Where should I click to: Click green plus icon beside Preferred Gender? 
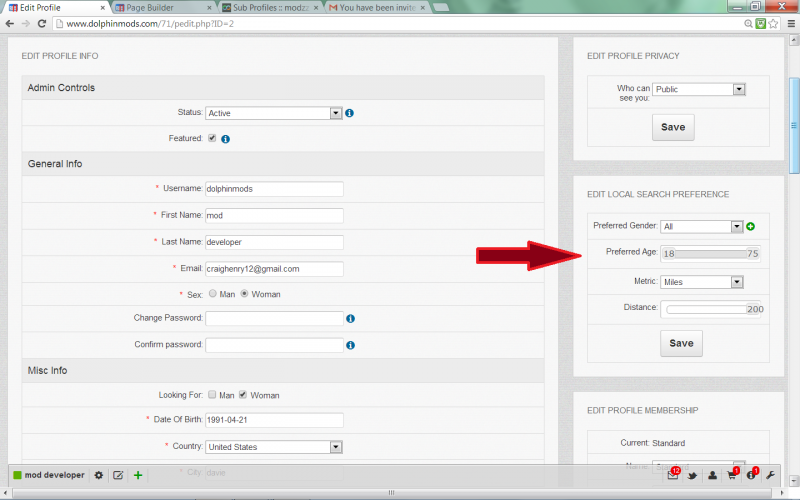[751, 227]
